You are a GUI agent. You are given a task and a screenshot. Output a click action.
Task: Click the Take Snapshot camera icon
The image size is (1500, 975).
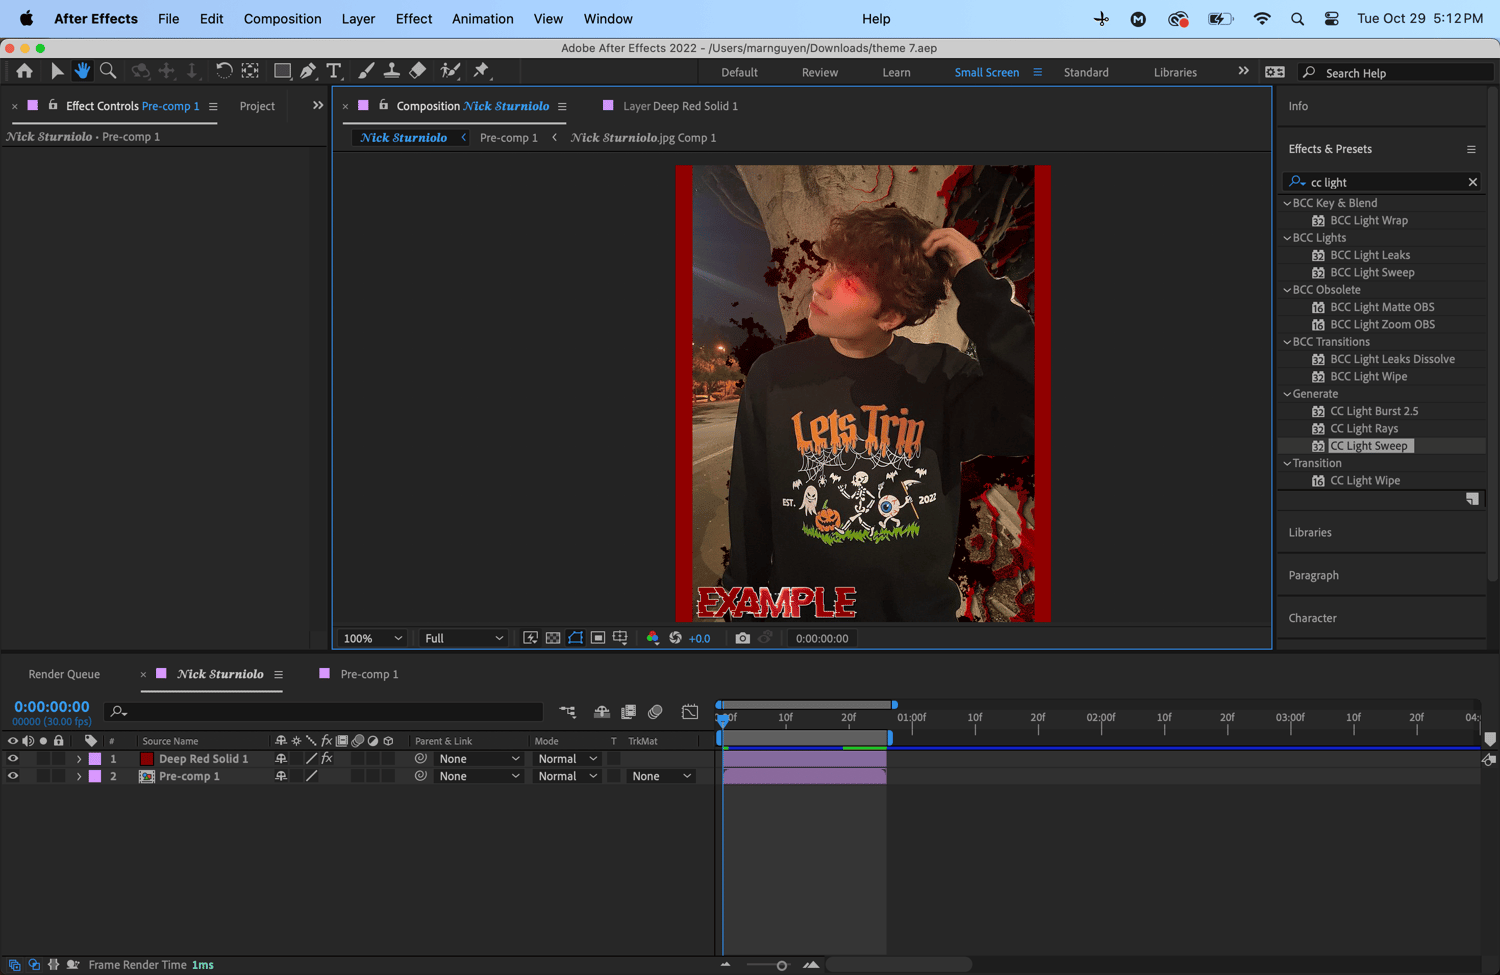pyautogui.click(x=742, y=638)
